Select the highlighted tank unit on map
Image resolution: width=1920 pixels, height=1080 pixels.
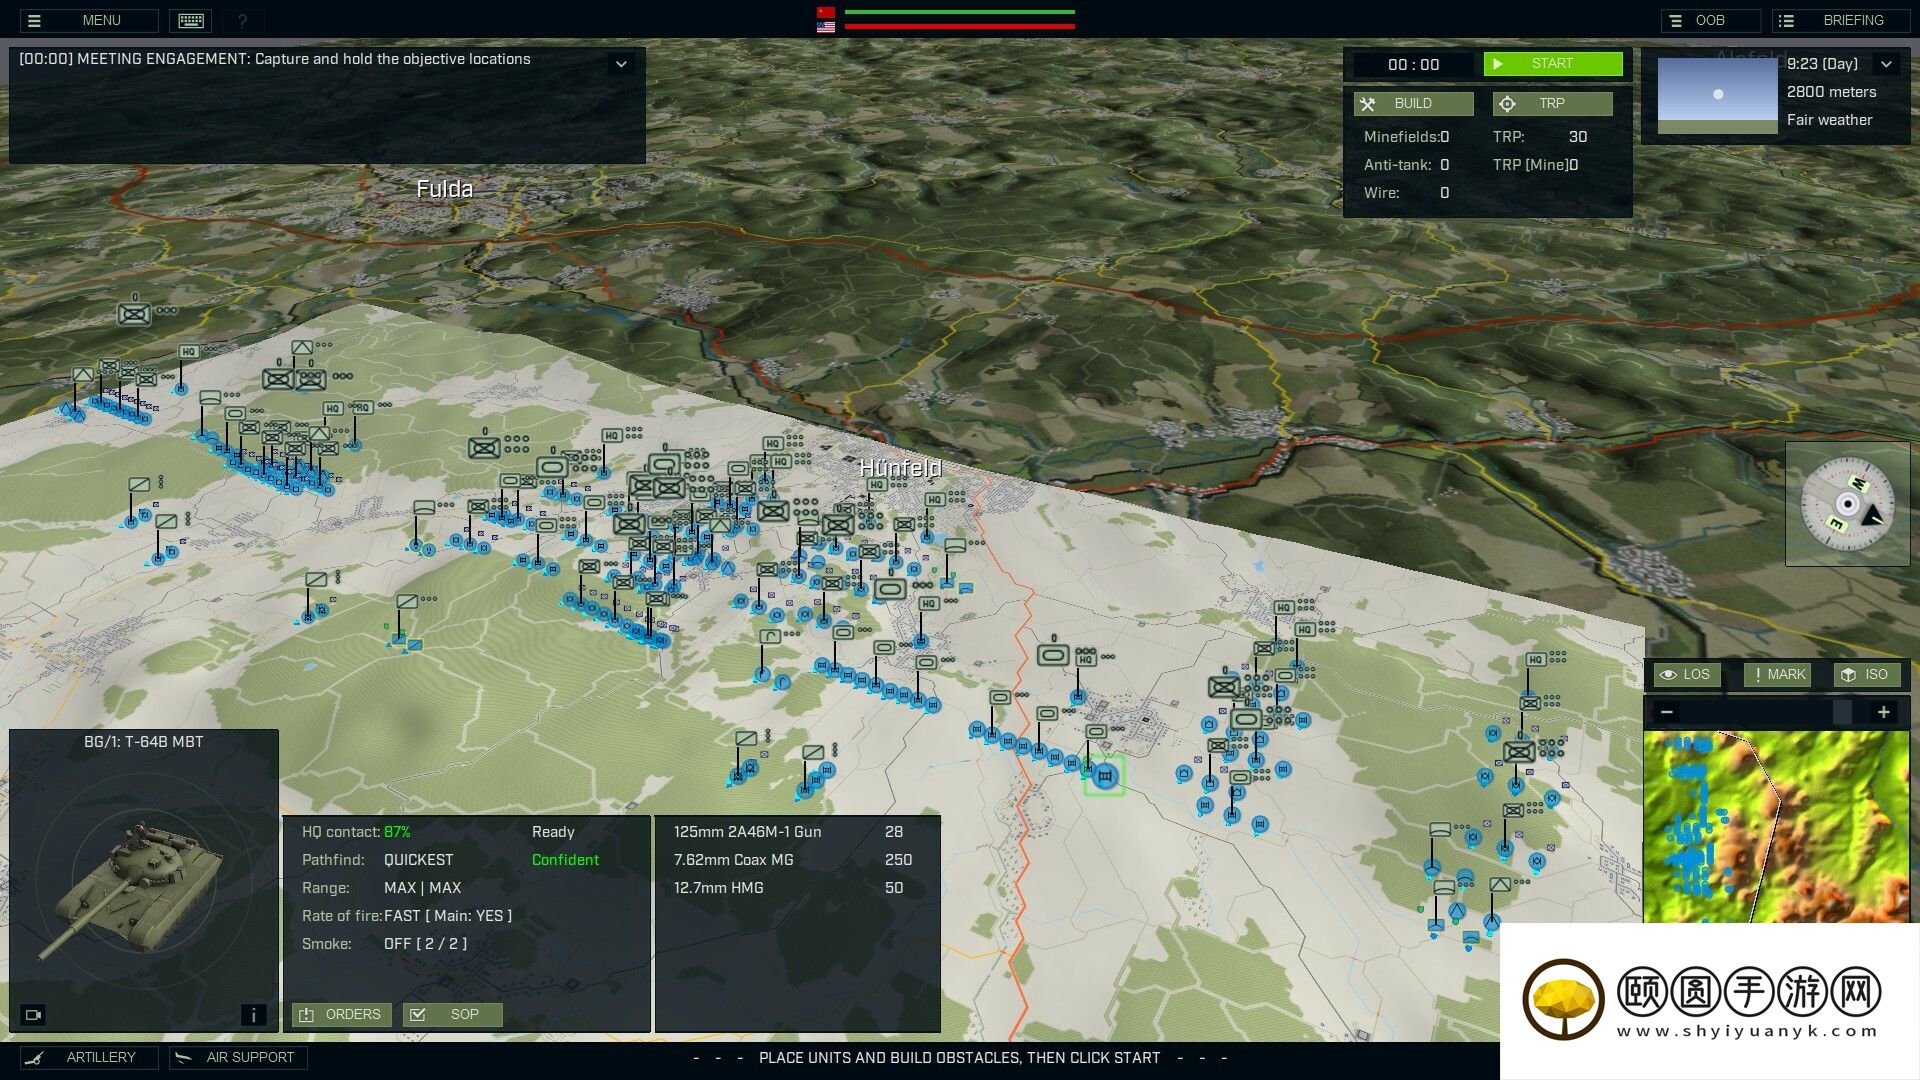tap(1104, 776)
